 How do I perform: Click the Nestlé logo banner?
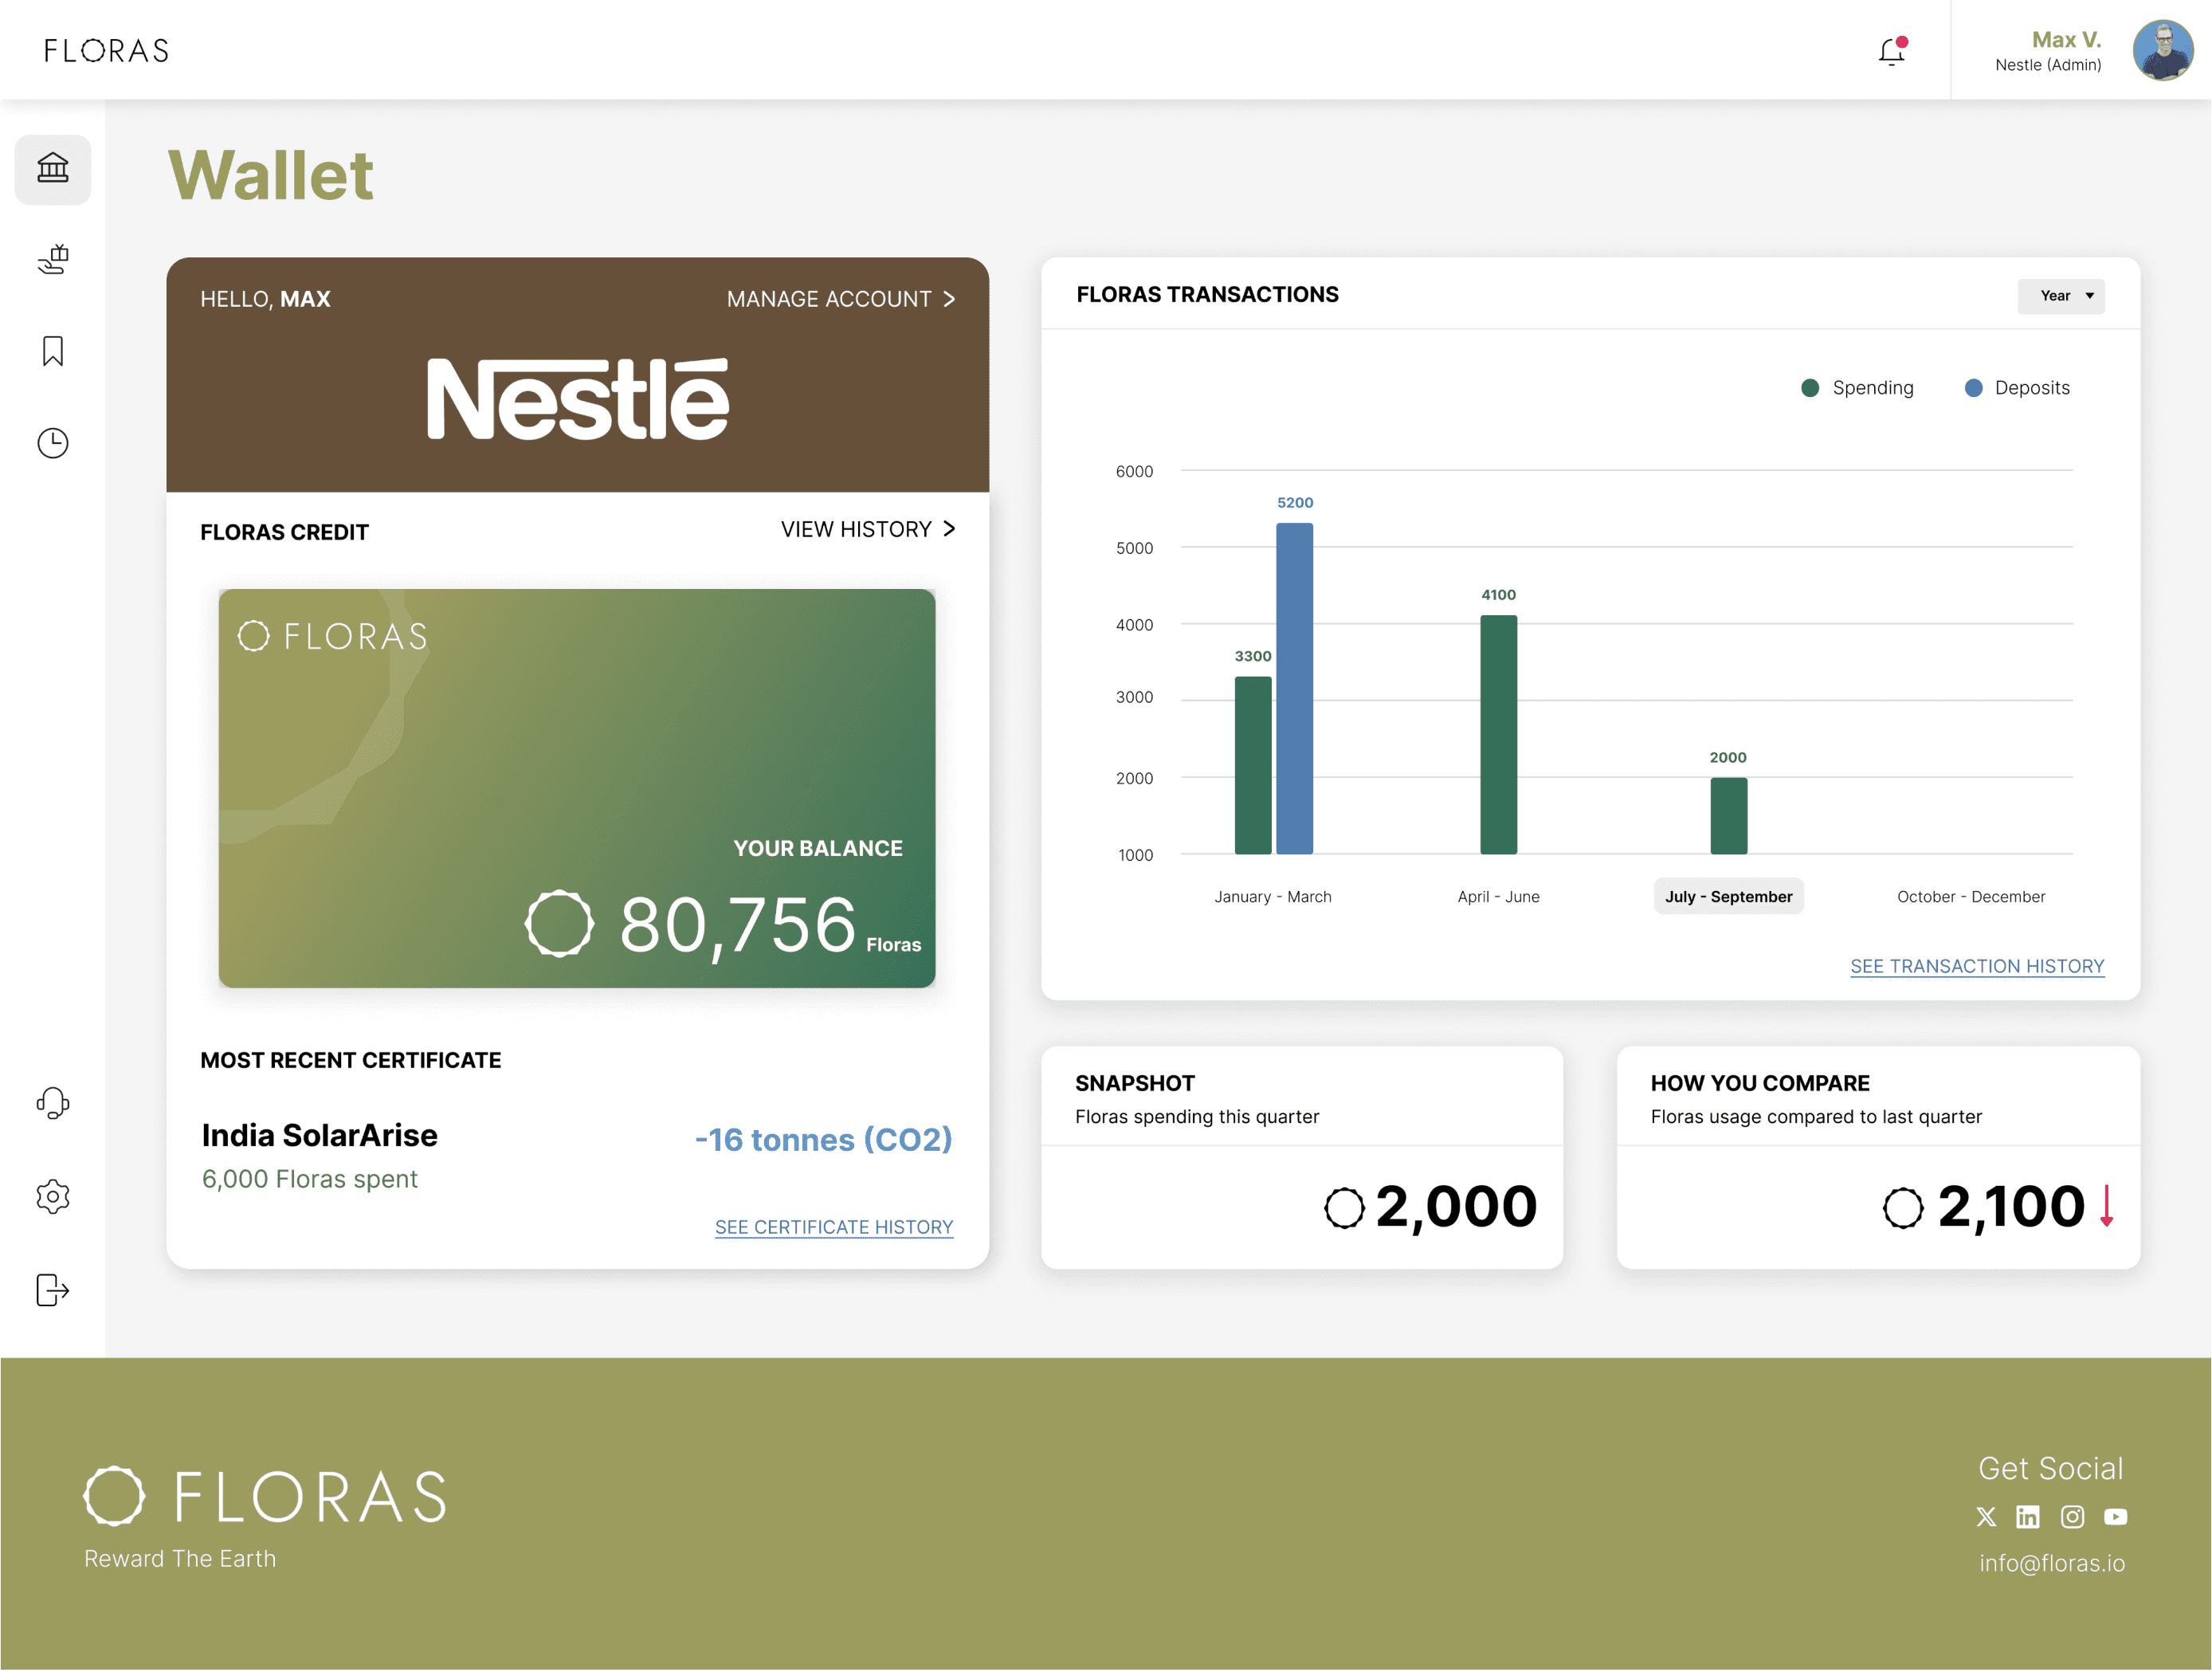click(x=578, y=399)
